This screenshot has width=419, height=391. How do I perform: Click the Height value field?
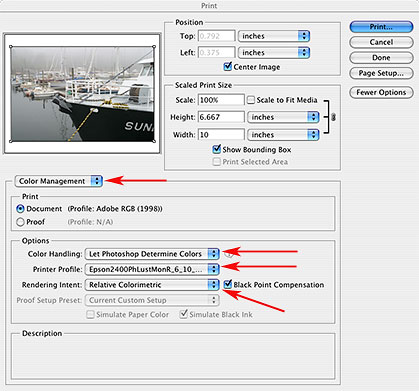point(221,117)
